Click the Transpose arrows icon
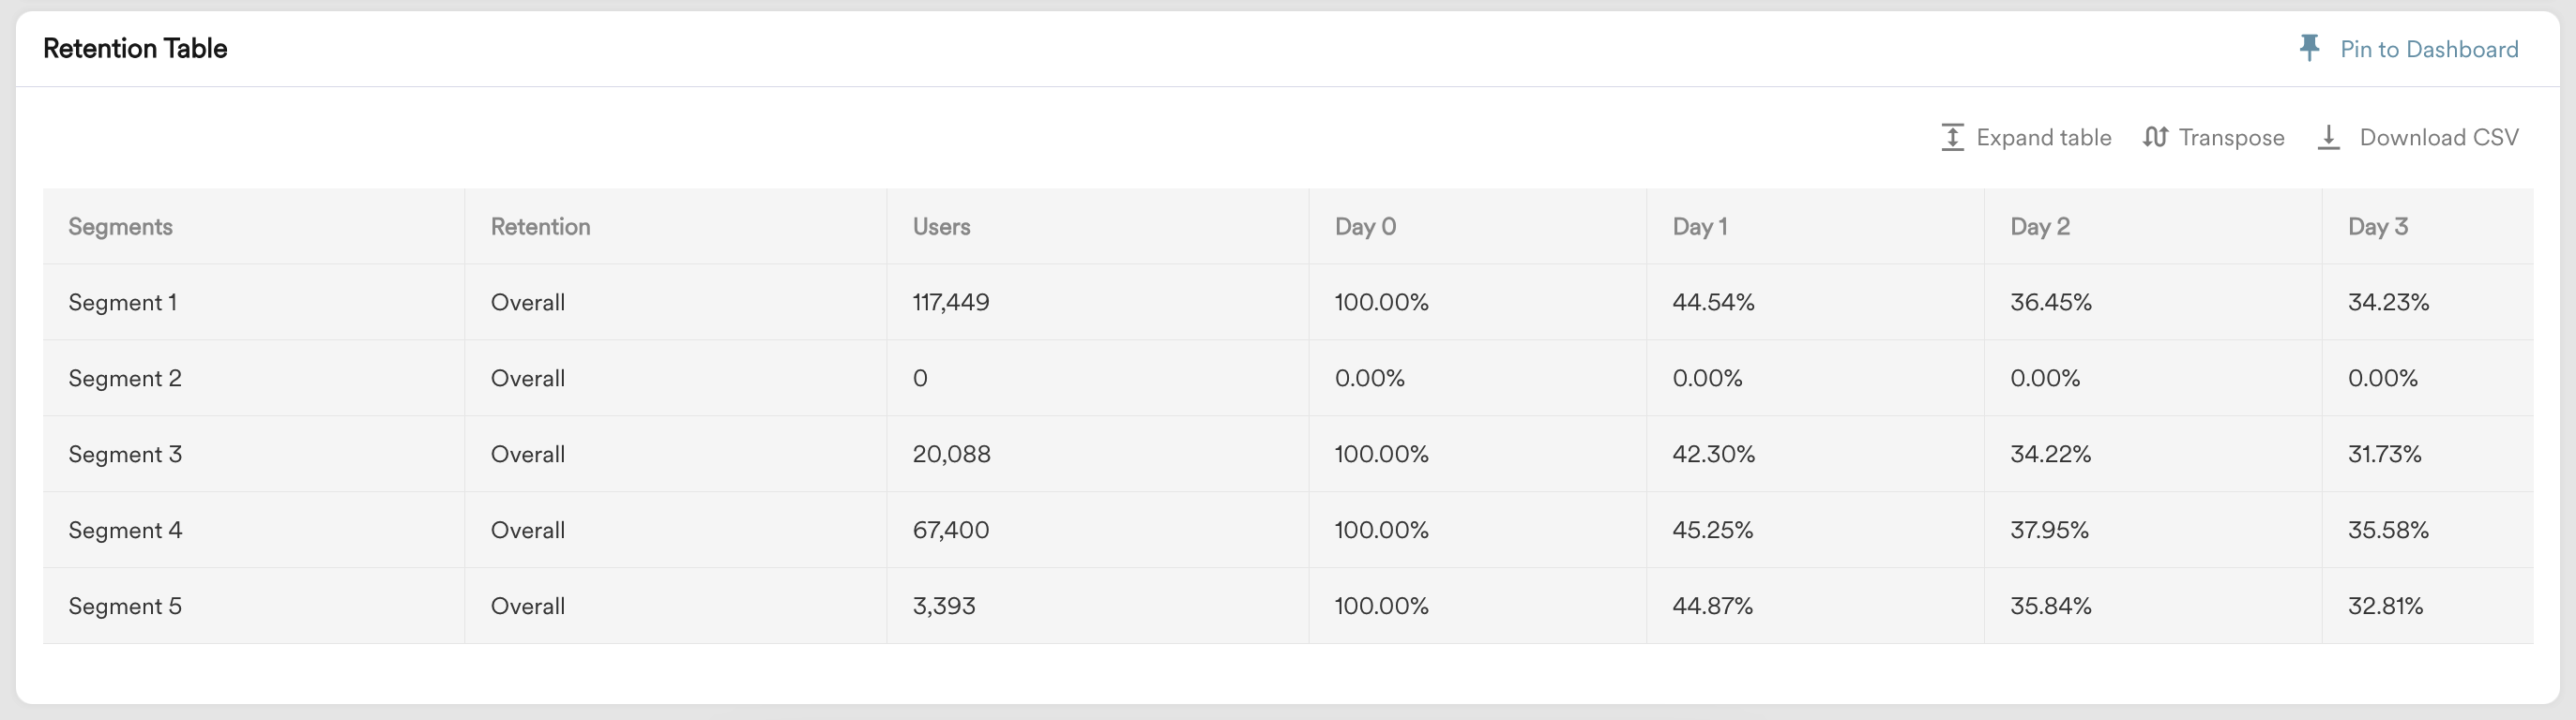This screenshot has height=720, width=2576. [x=2155, y=137]
